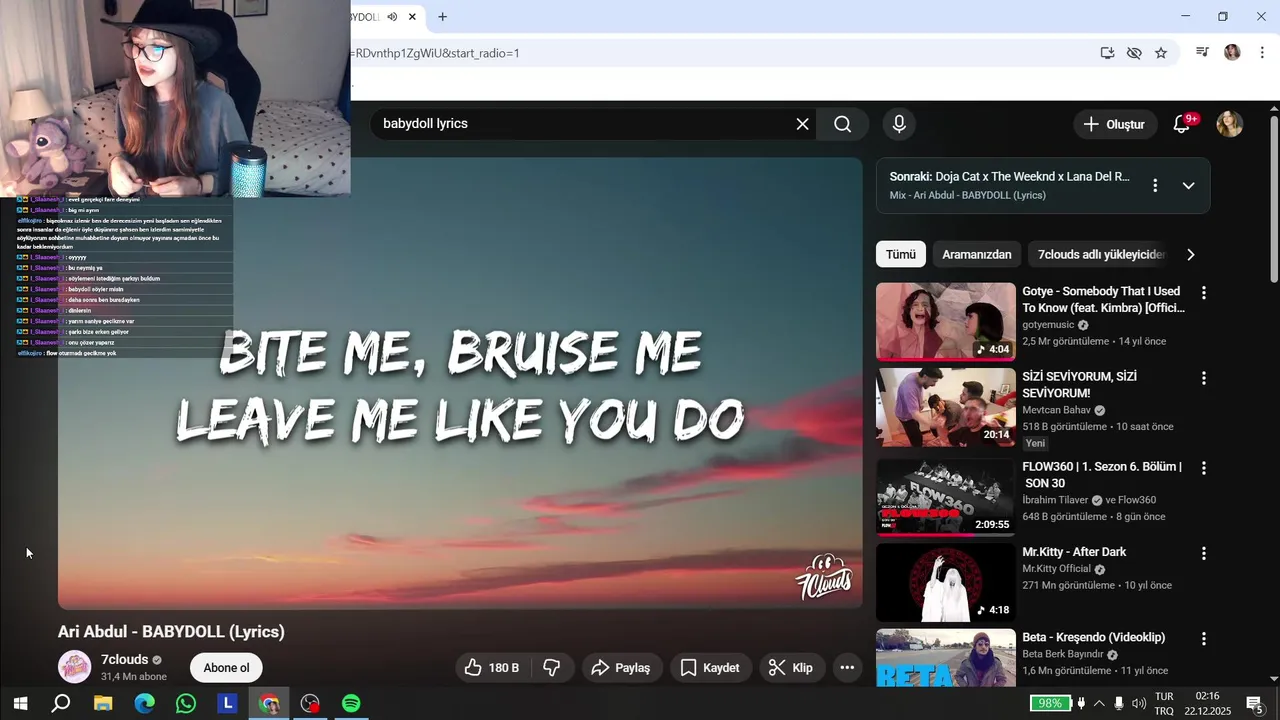The image size is (1280, 720).
Task: Select the Tümü filter chip
Action: click(900, 254)
